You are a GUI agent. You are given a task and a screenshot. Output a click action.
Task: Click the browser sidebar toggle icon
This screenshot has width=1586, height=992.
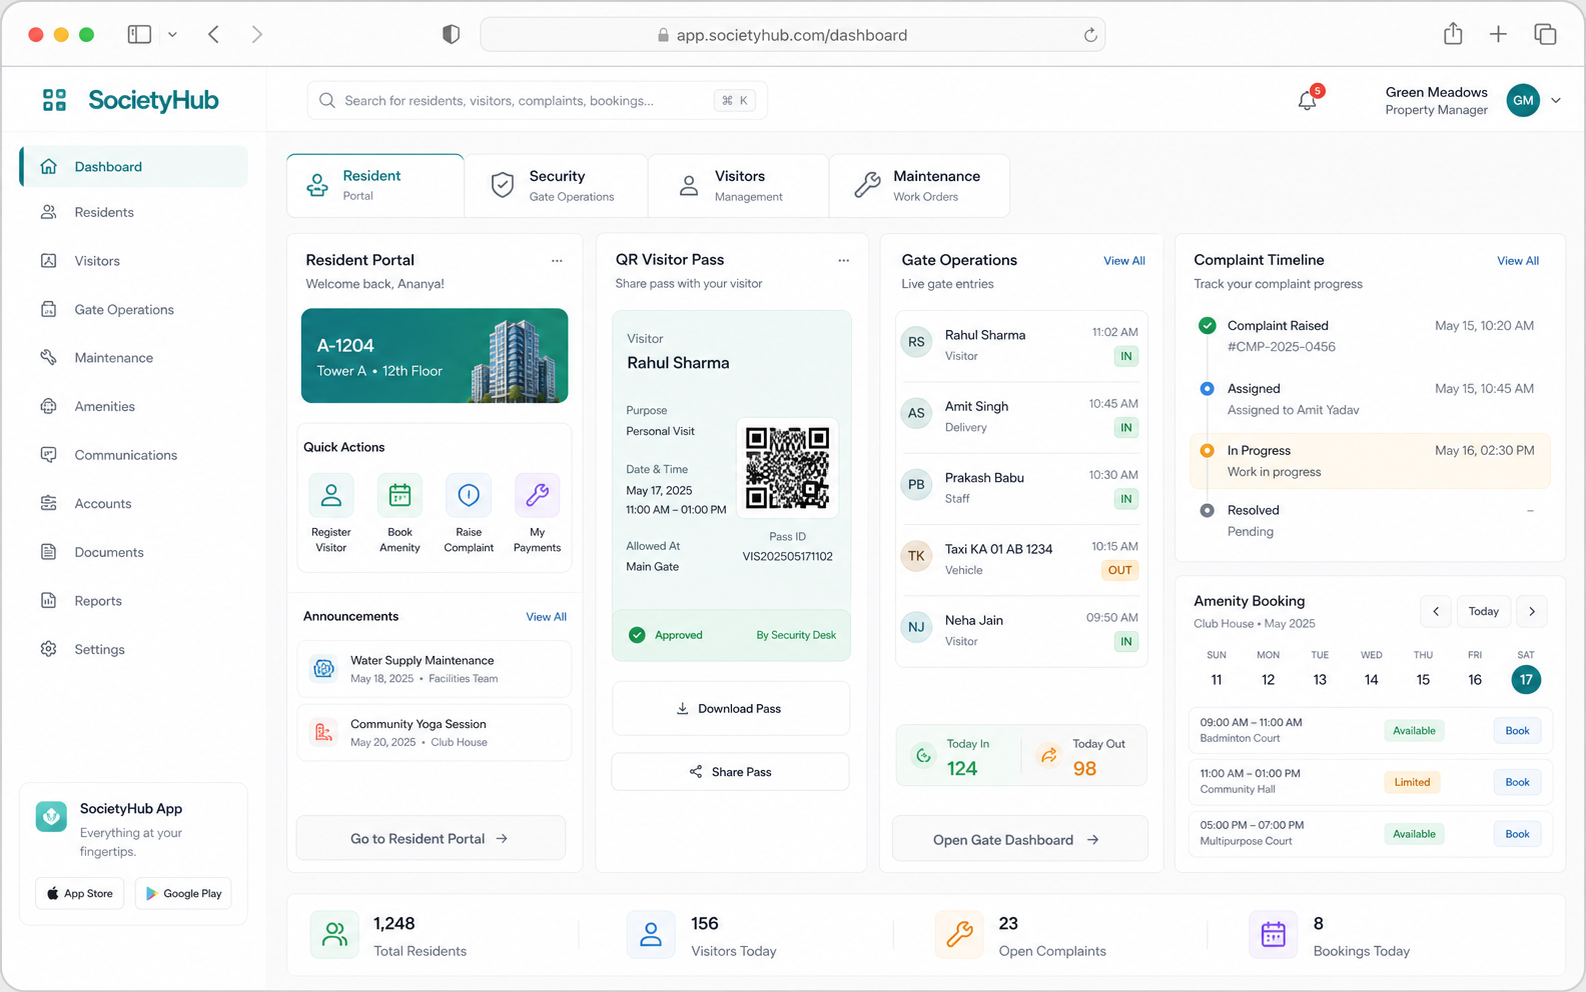(139, 34)
